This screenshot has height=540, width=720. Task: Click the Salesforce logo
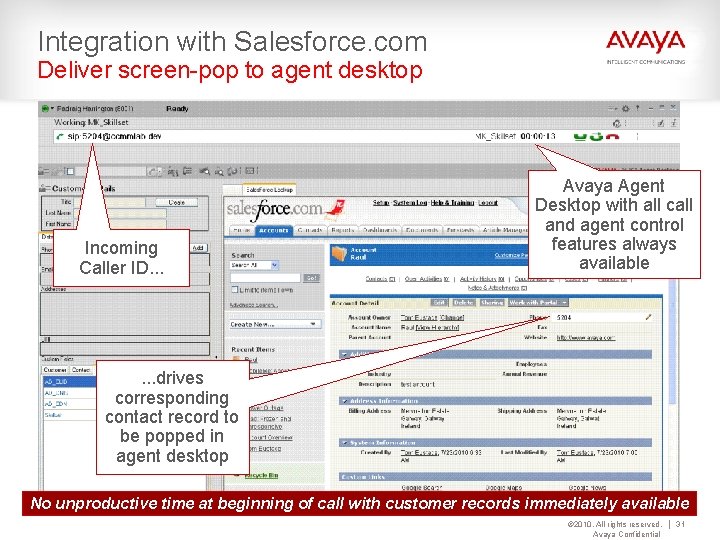pos(285,210)
